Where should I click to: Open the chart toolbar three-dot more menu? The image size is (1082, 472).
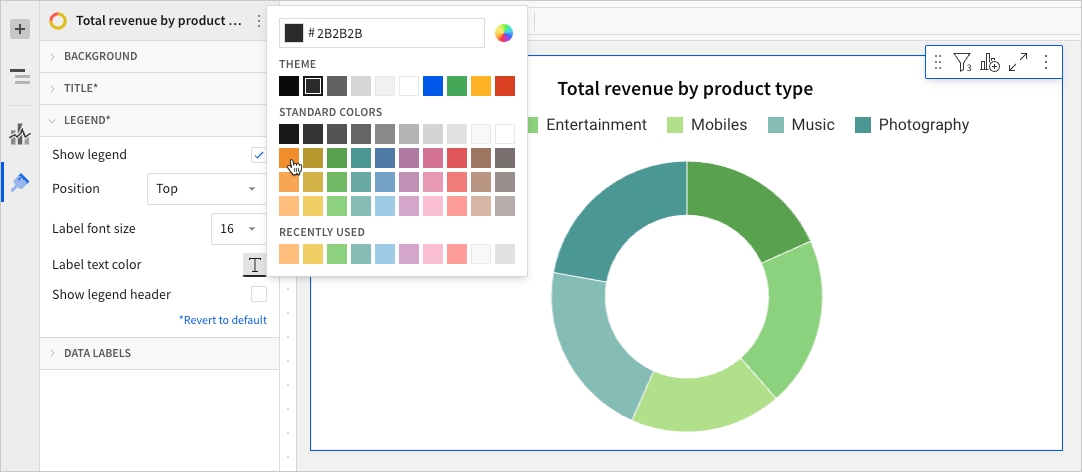coord(1046,63)
